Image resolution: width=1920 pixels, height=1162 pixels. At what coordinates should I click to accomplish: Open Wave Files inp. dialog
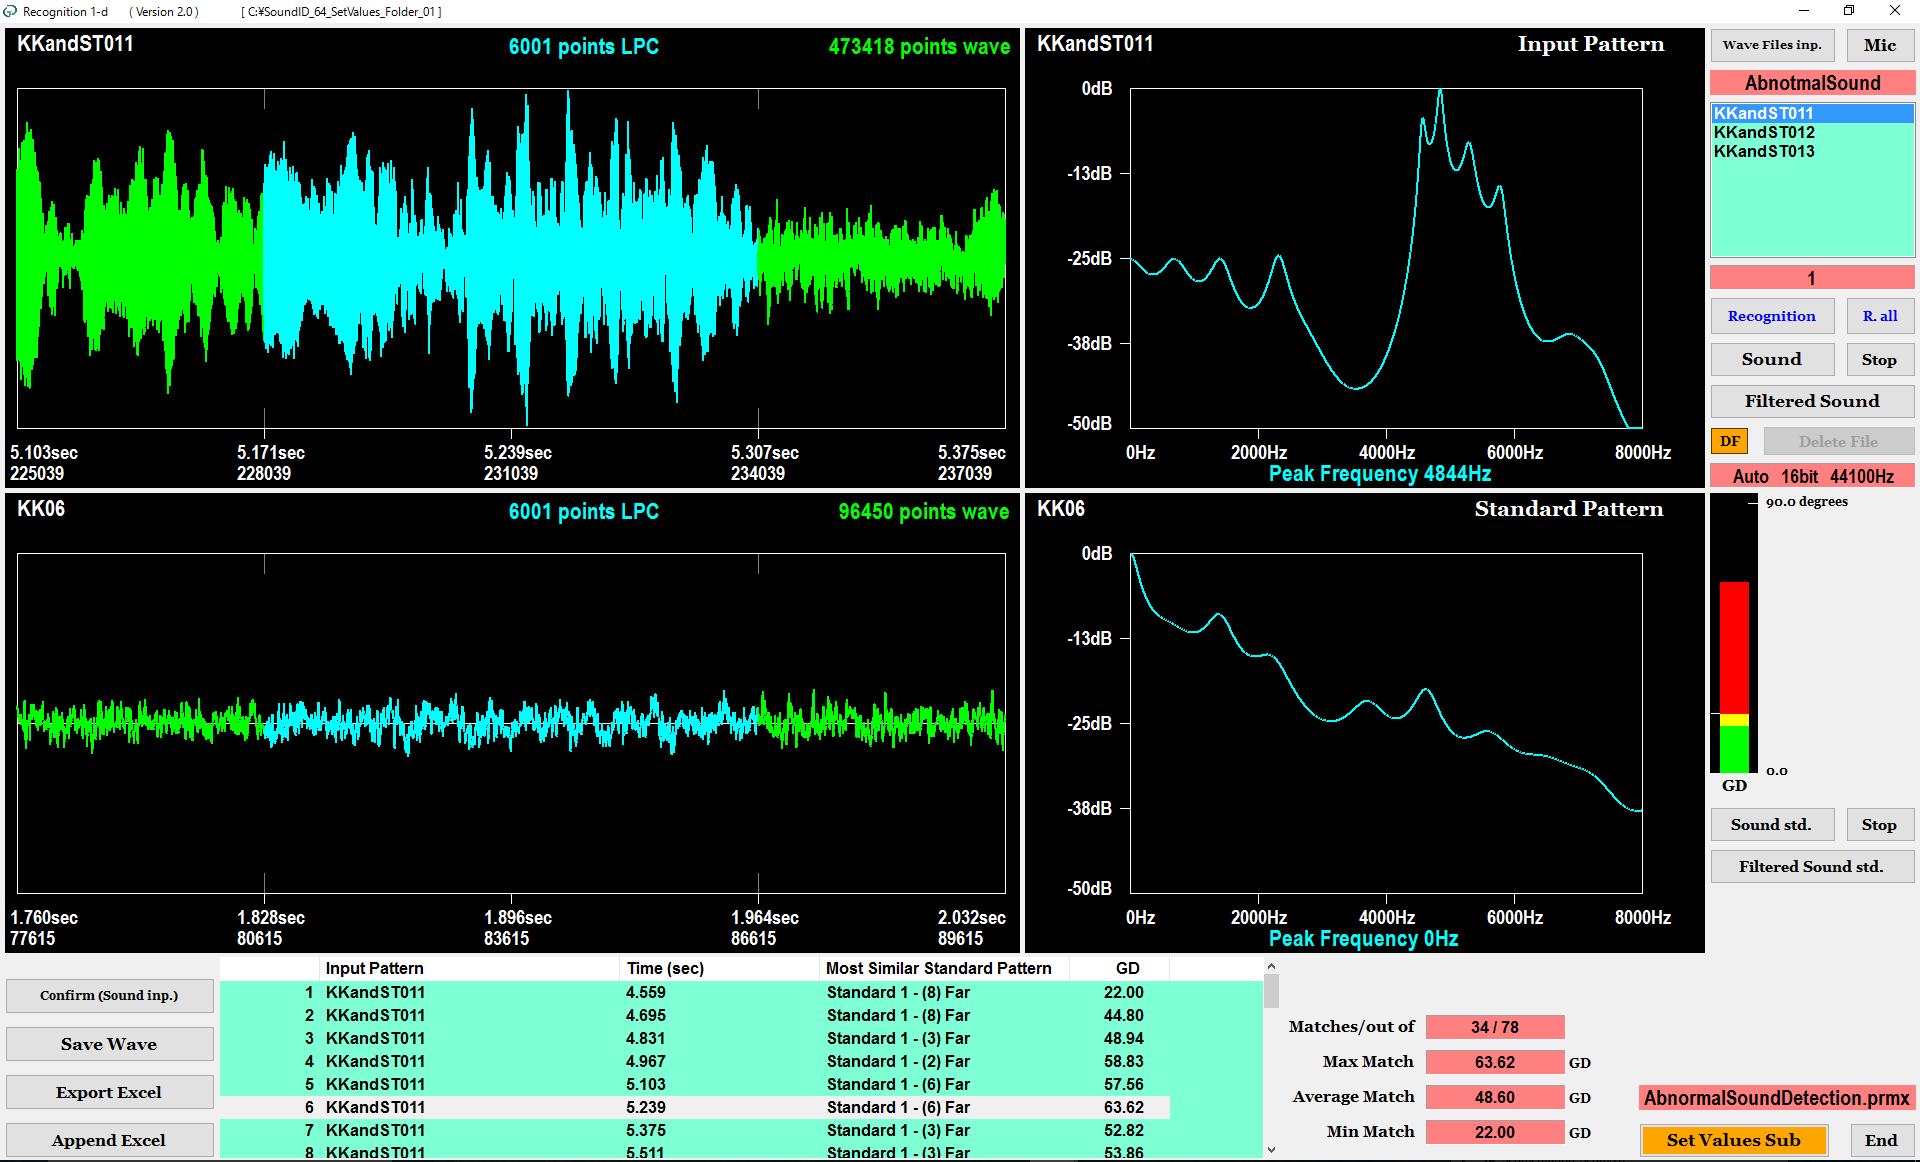click(x=1771, y=45)
